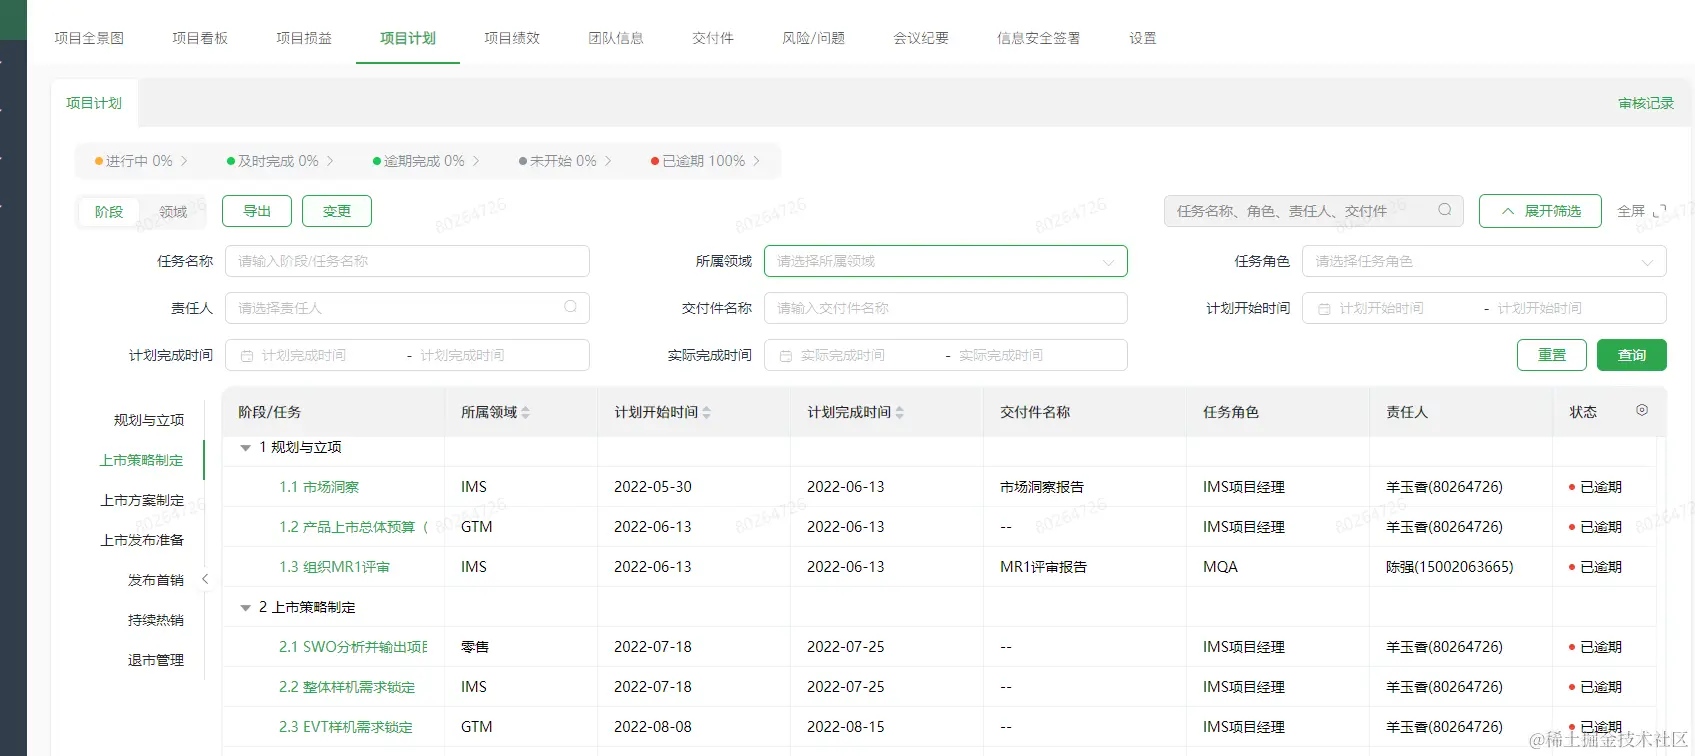
Task: Switch the view toggle to 阶段
Action: click(x=109, y=211)
